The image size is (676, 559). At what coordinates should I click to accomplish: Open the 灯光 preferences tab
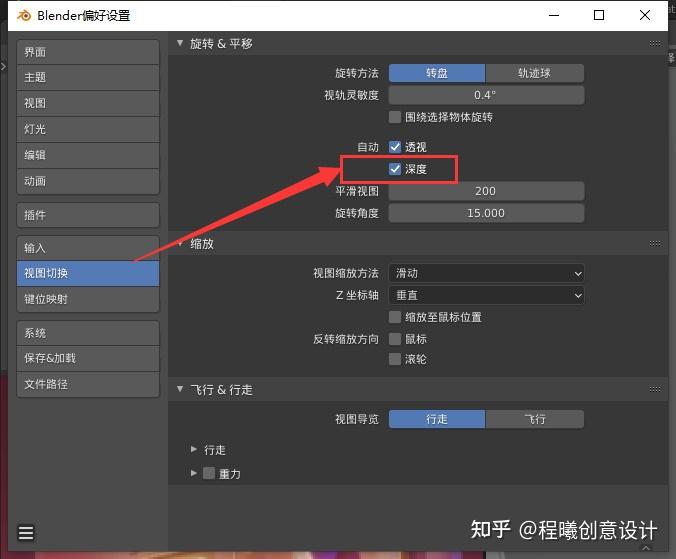coord(88,129)
